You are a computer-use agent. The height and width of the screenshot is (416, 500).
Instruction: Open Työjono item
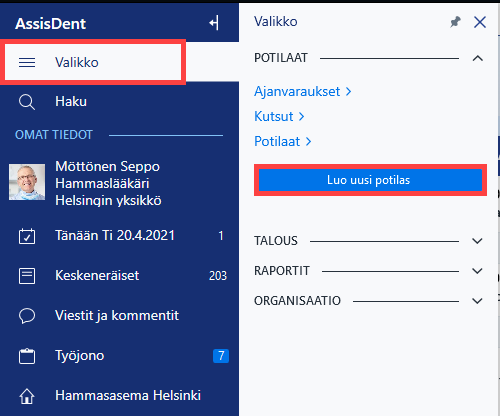[79, 356]
